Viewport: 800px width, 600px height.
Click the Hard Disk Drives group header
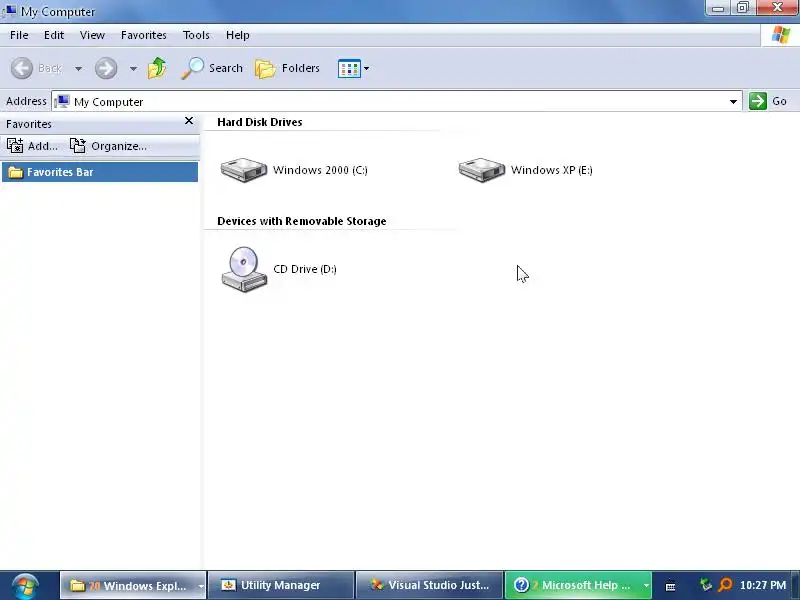(x=259, y=122)
